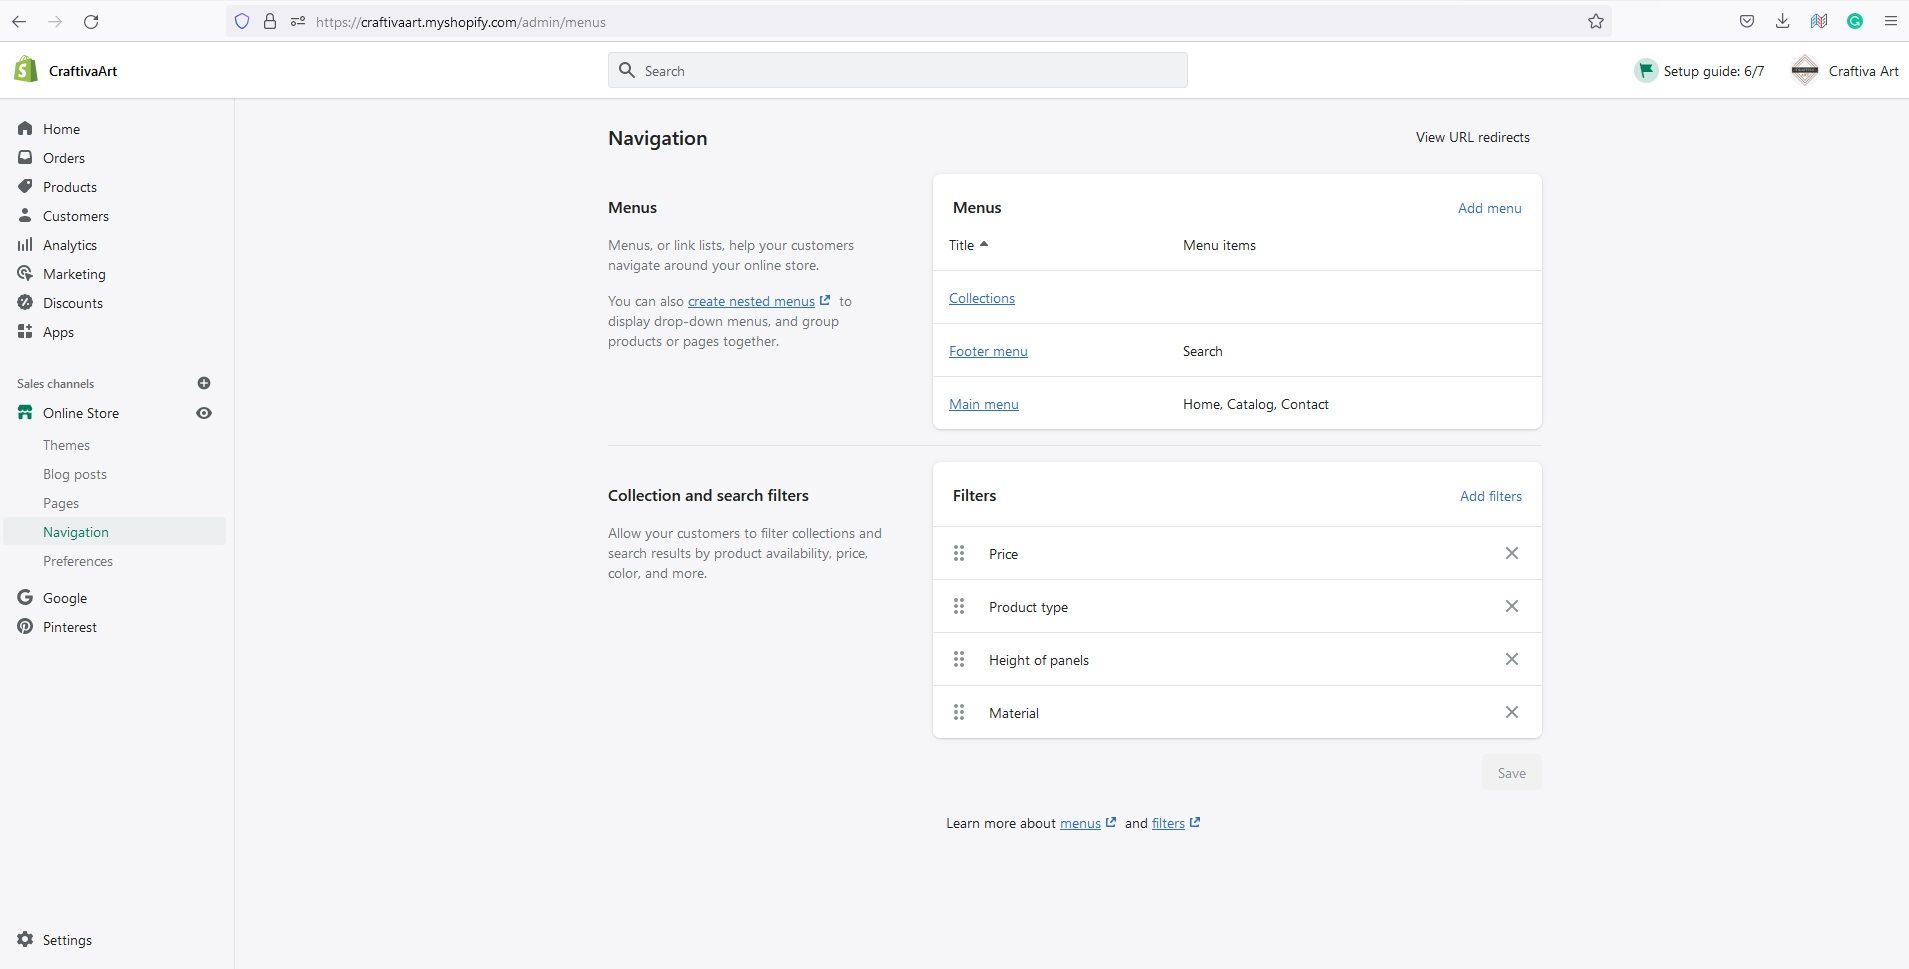Viewport: 1909px width, 969px height.
Task: Open the Craftiva Art account menu
Action: point(1845,71)
